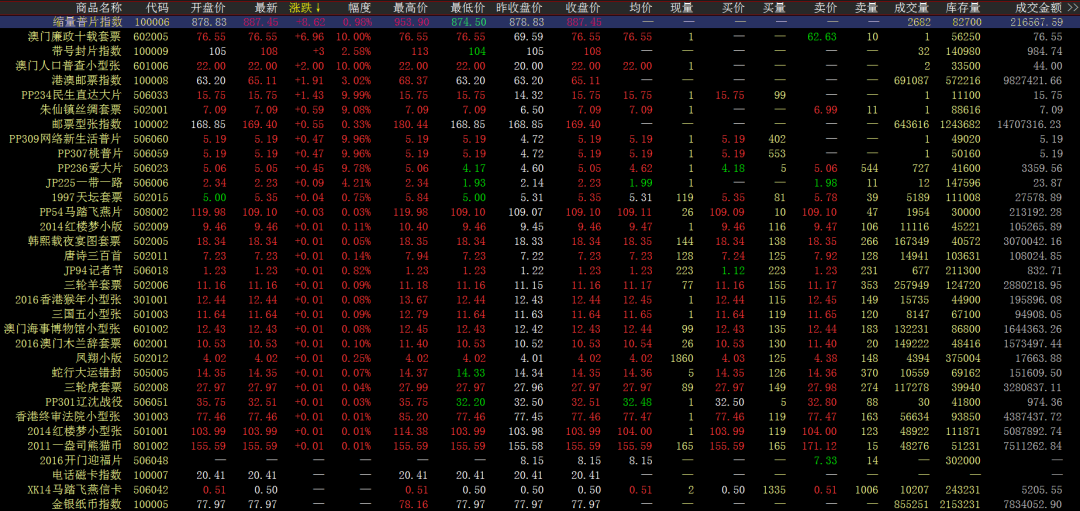Click the 商品名称 column header
The height and width of the screenshot is (511, 1080).
98,8
